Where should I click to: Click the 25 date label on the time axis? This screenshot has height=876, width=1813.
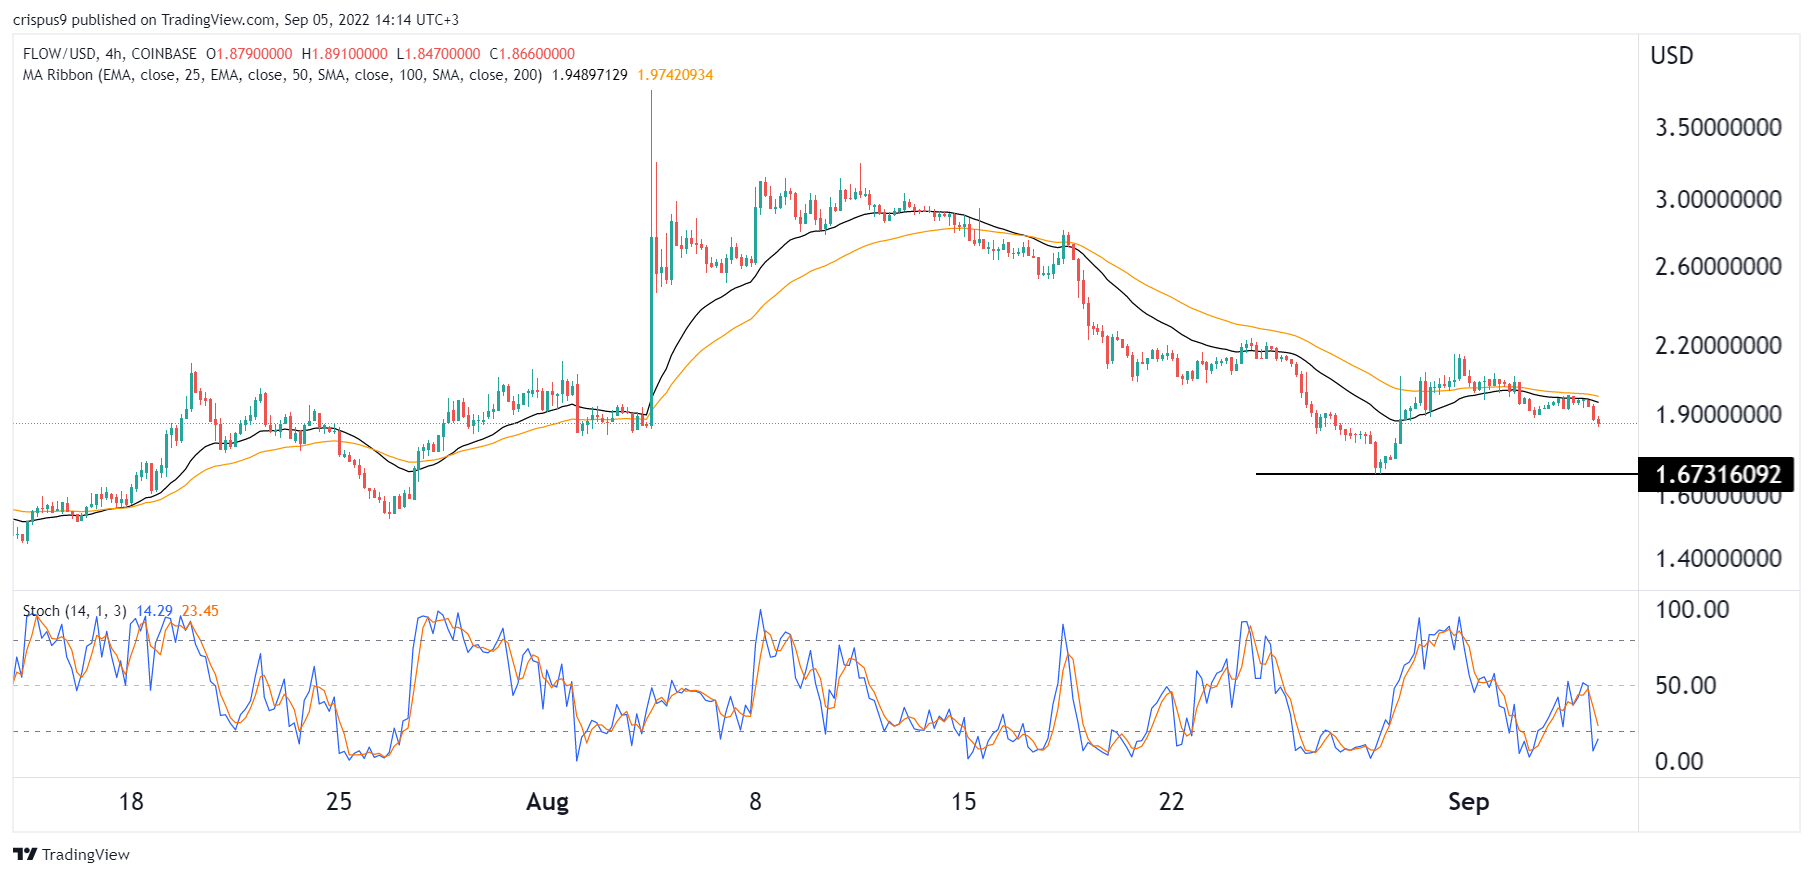tap(339, 802)
